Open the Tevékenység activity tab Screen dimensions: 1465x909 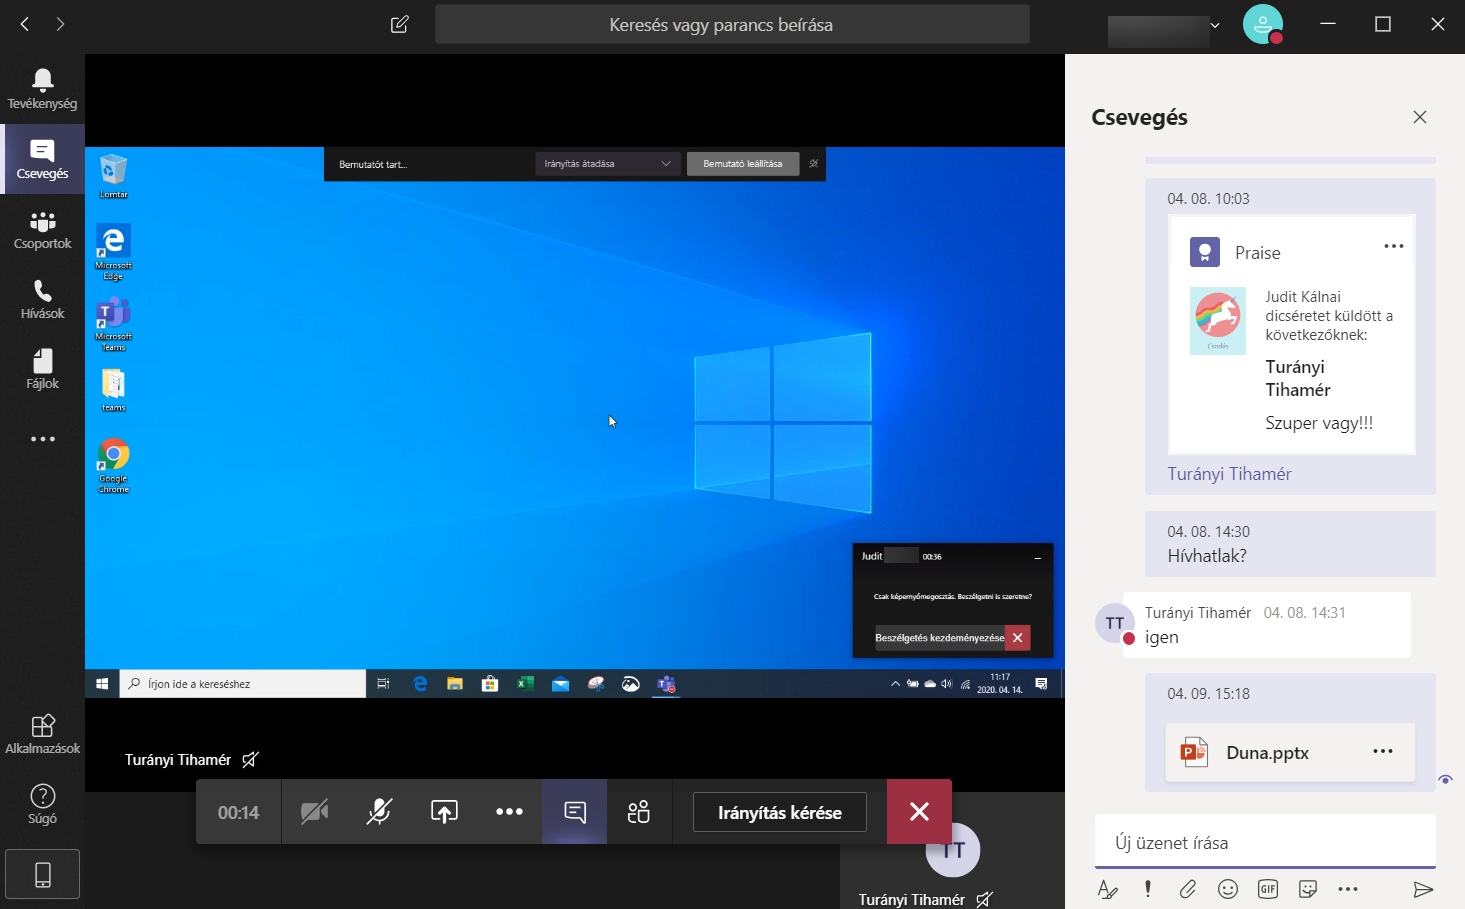click(42, 89)
